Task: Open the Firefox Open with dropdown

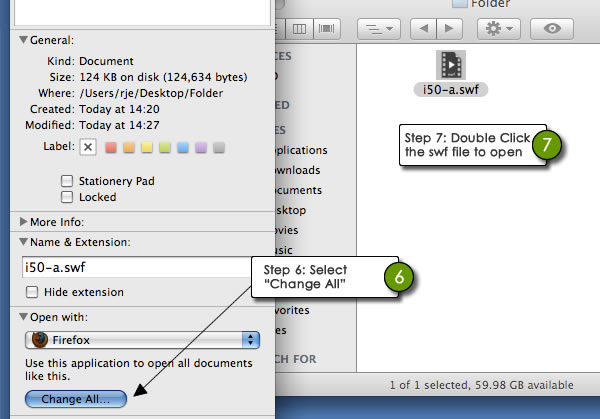Action: pyautogui.click(x=142, y=340)
